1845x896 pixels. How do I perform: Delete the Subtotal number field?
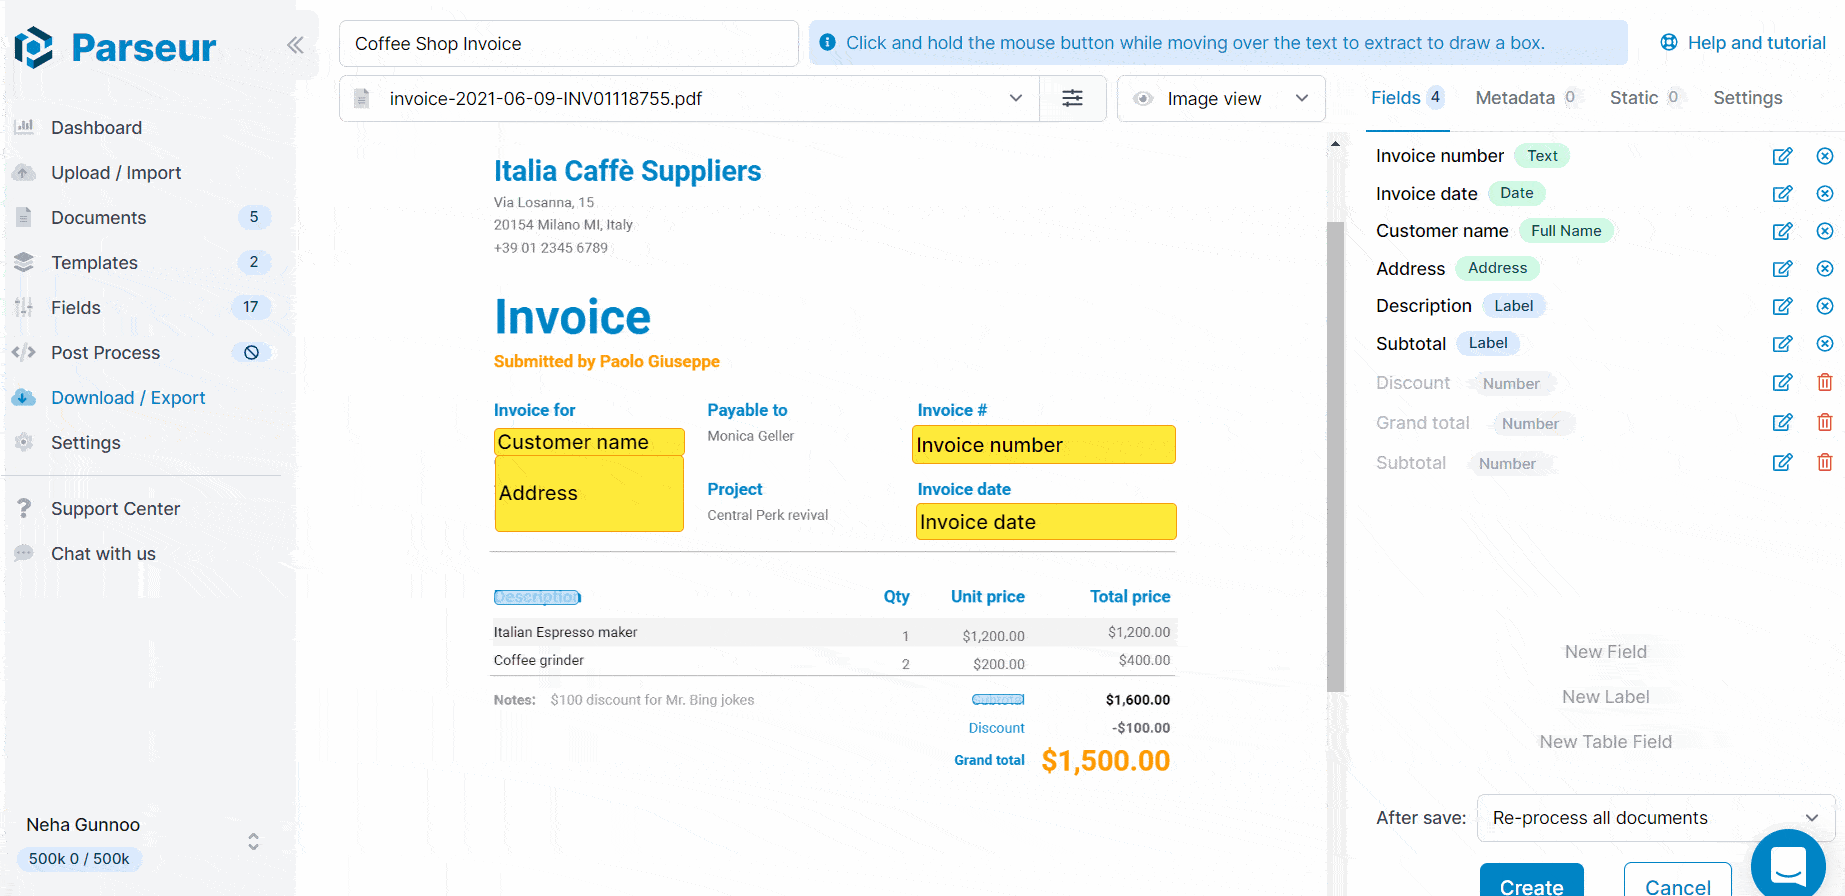1824,463
